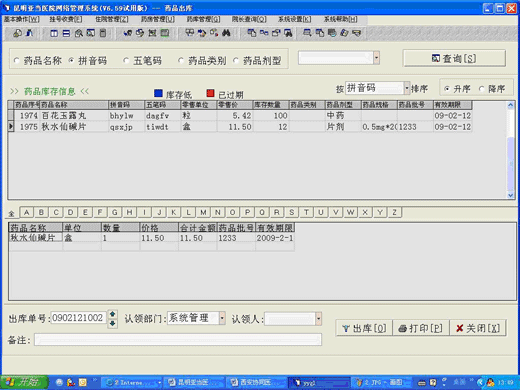Click the first icon in the third toolbar group
520x390 pixels.
point(128,33)
